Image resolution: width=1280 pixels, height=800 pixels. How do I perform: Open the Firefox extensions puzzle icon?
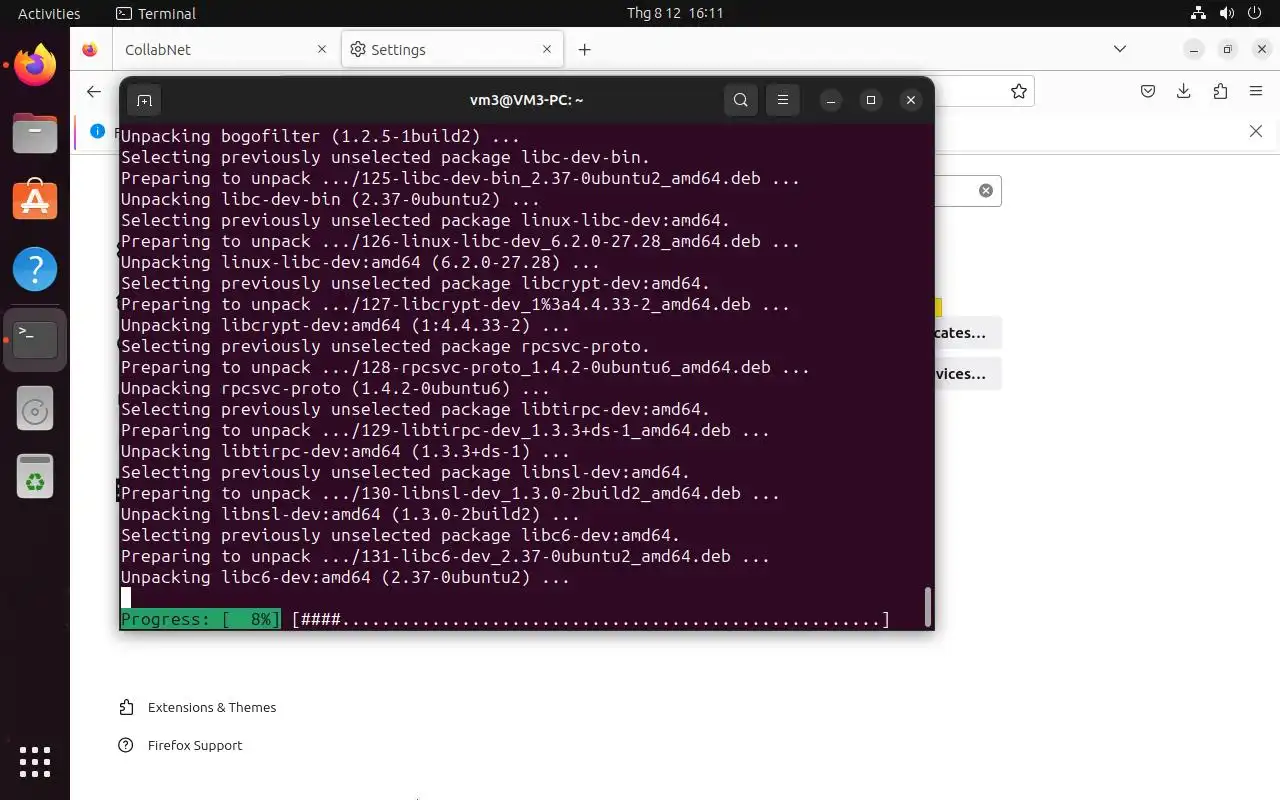pos(1220,91)
